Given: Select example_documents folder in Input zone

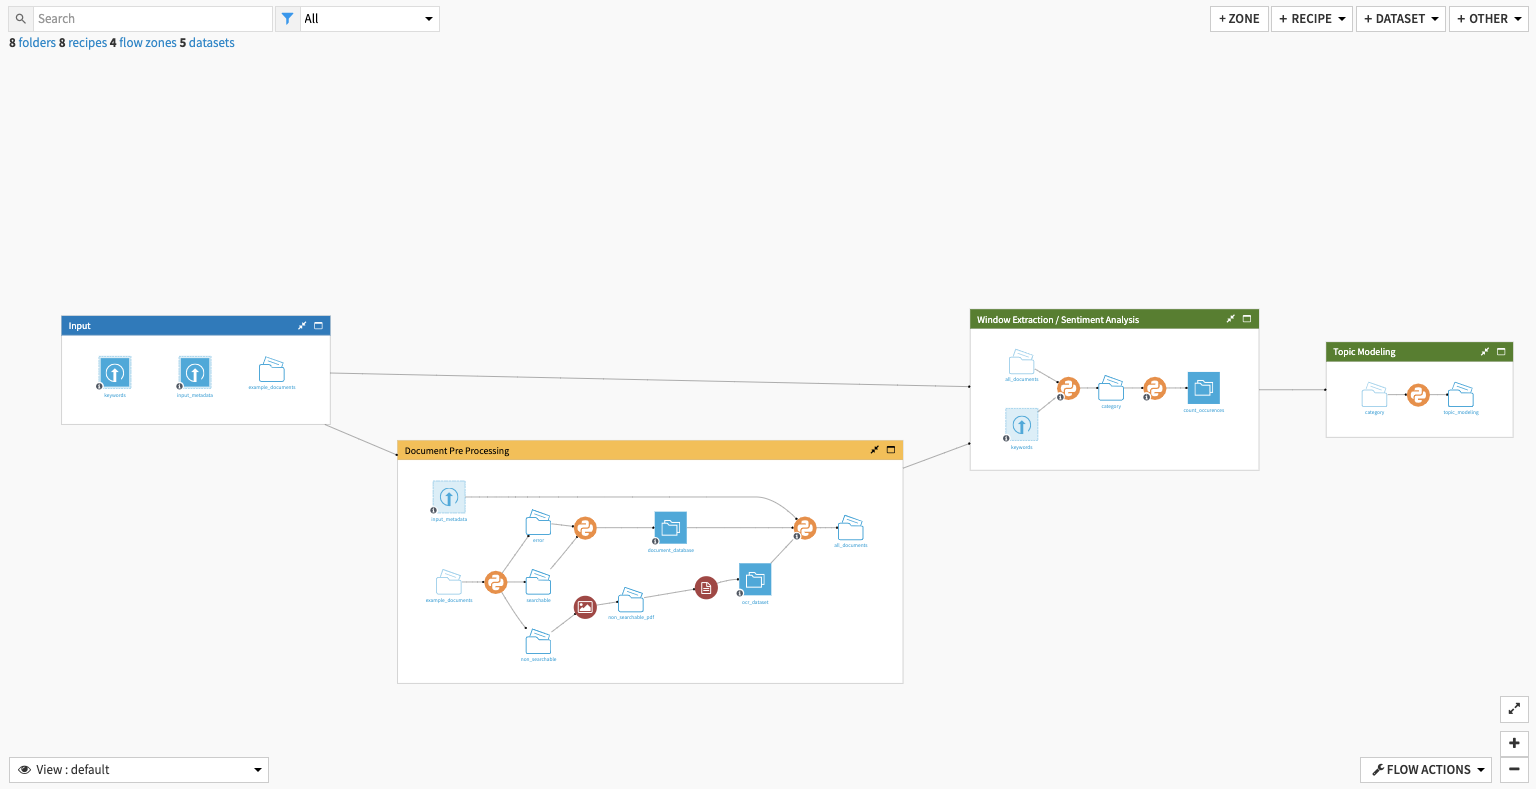Looking at the screenshot, I should click(272, 369).
